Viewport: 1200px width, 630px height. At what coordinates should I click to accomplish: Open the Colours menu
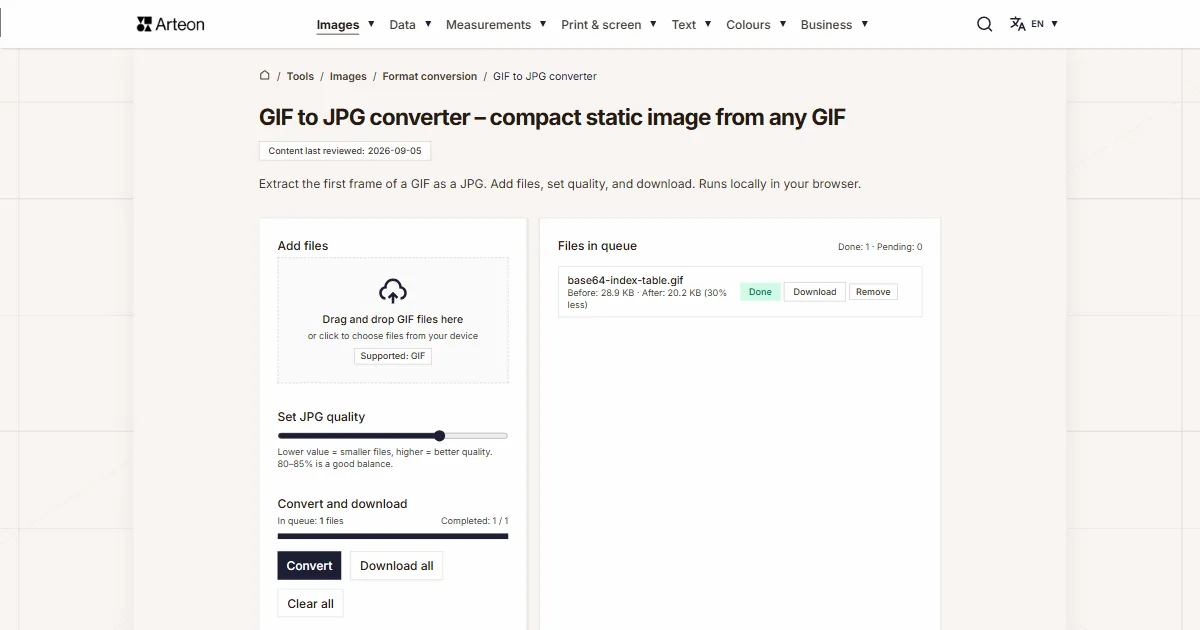[748, 25]
